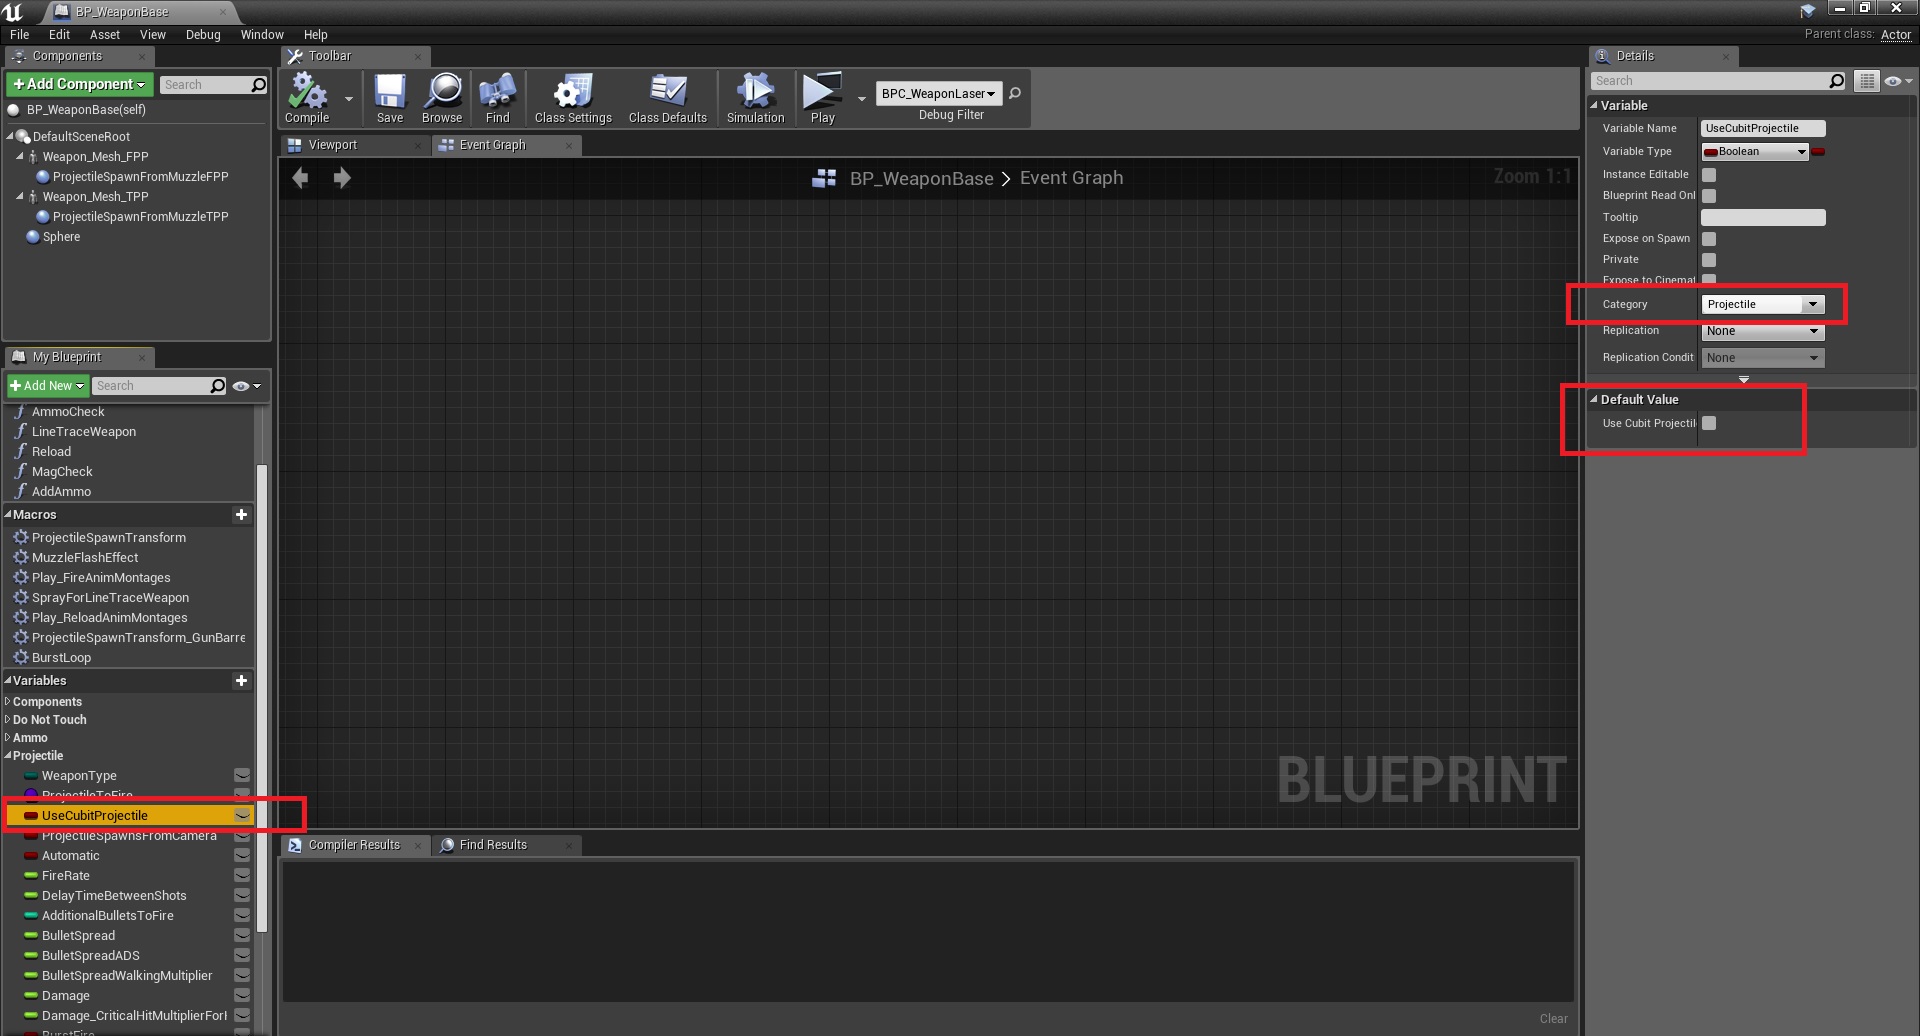Toggle Instance Editable for UseCubitProjectile
Screen dimensions: 1920x1036
[1708, 174]
